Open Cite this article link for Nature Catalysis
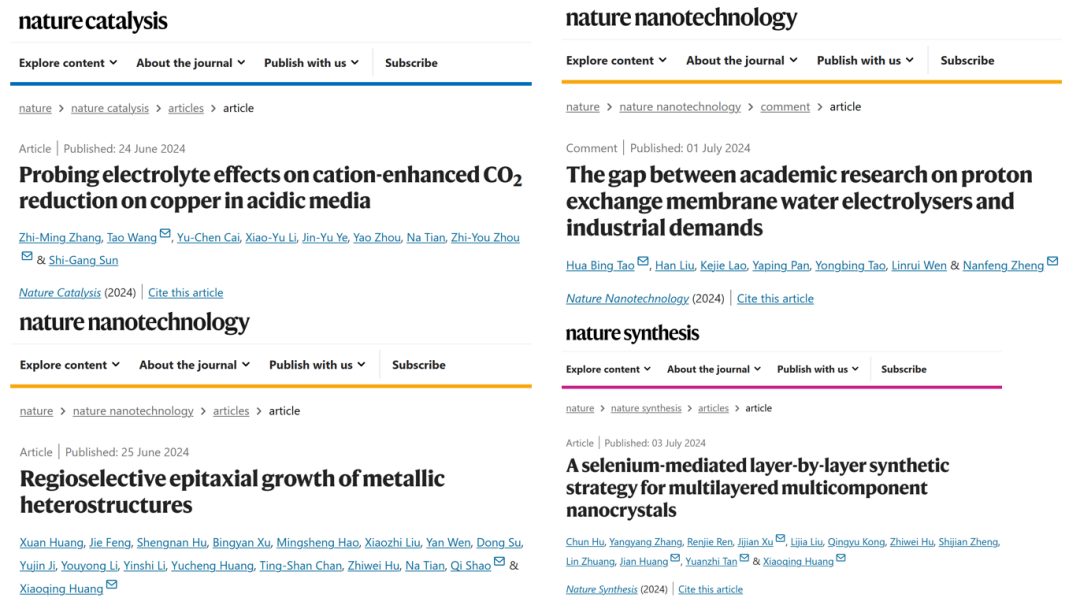Viewport: 1080px width, 609px height. pyautogui.click(x=185, y=293)
